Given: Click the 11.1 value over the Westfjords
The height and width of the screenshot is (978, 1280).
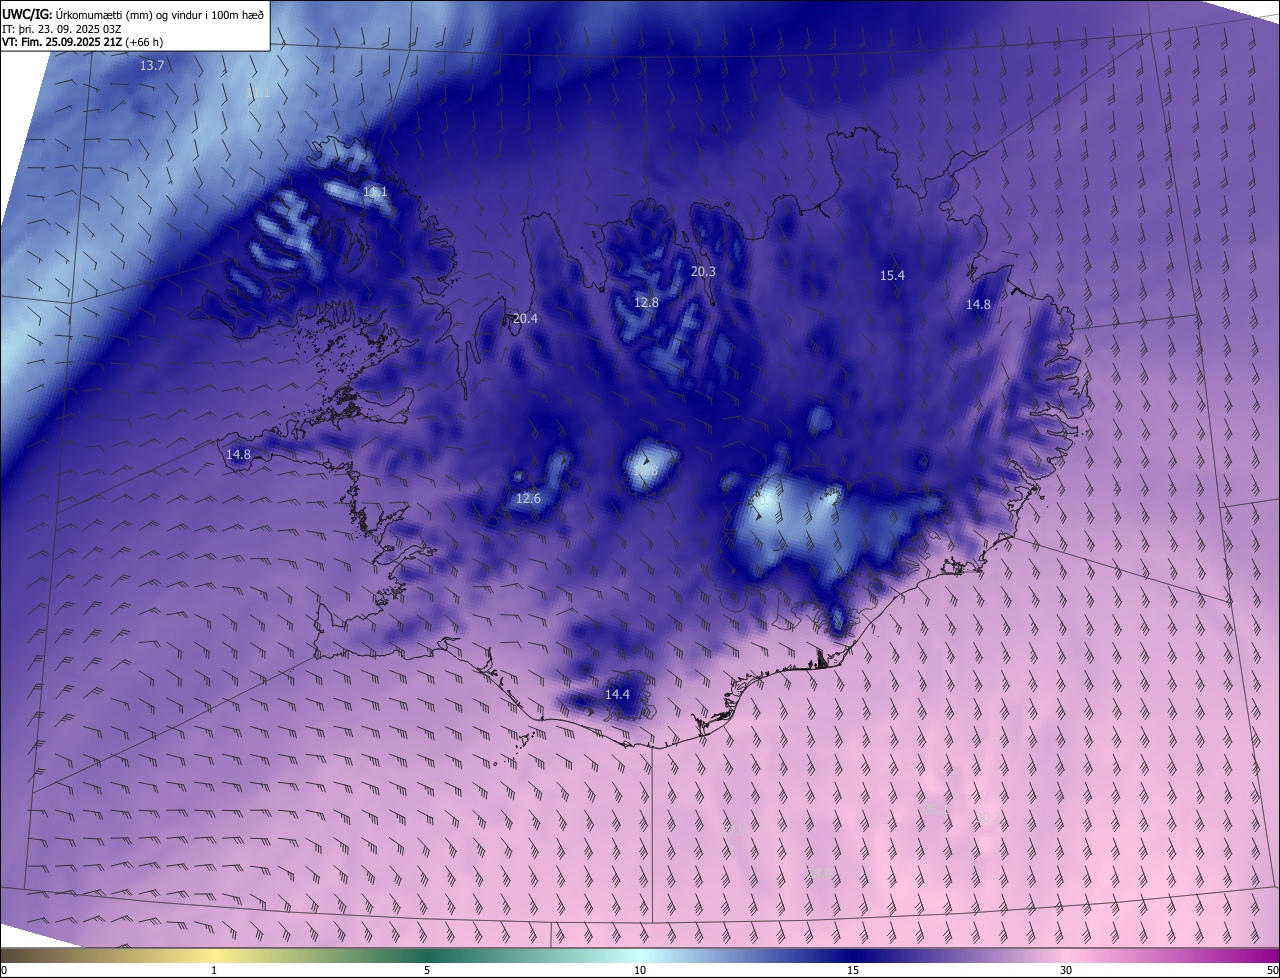Looking at the screenshot, I should (x=375, y=192).
